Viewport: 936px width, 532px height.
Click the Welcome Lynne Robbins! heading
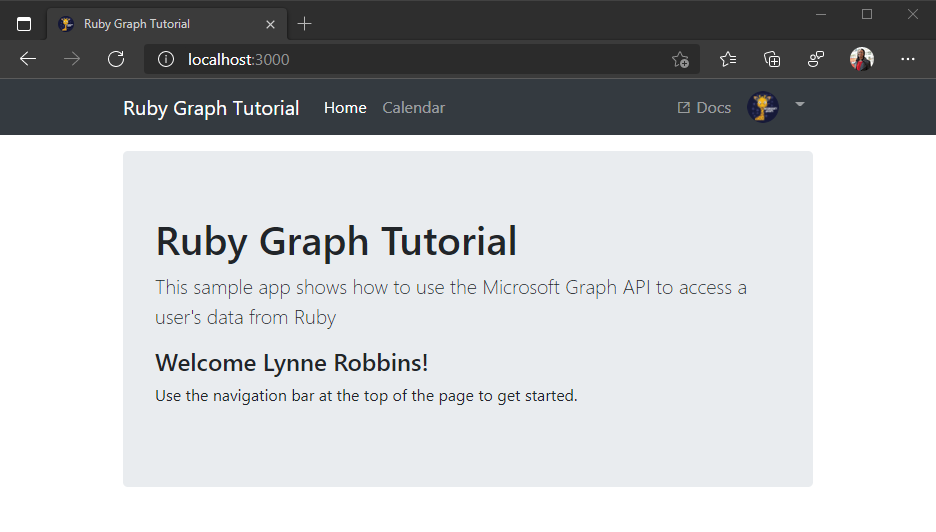tap(291, 362)
